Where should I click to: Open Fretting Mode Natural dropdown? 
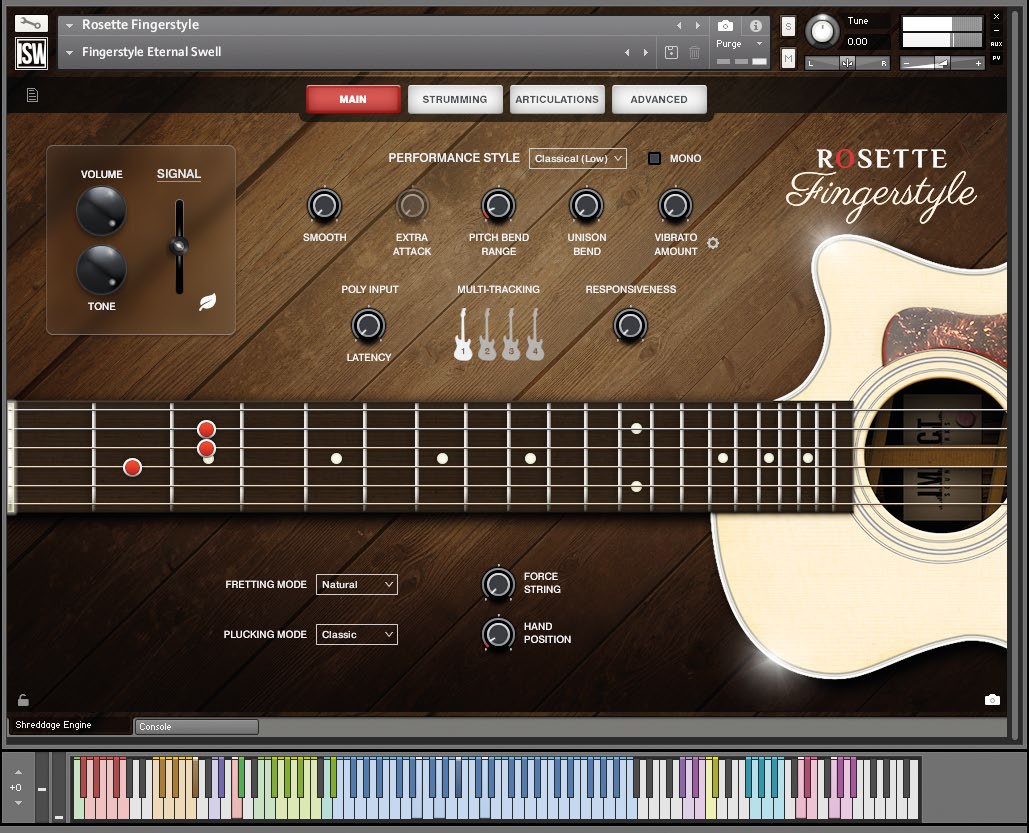356,584
